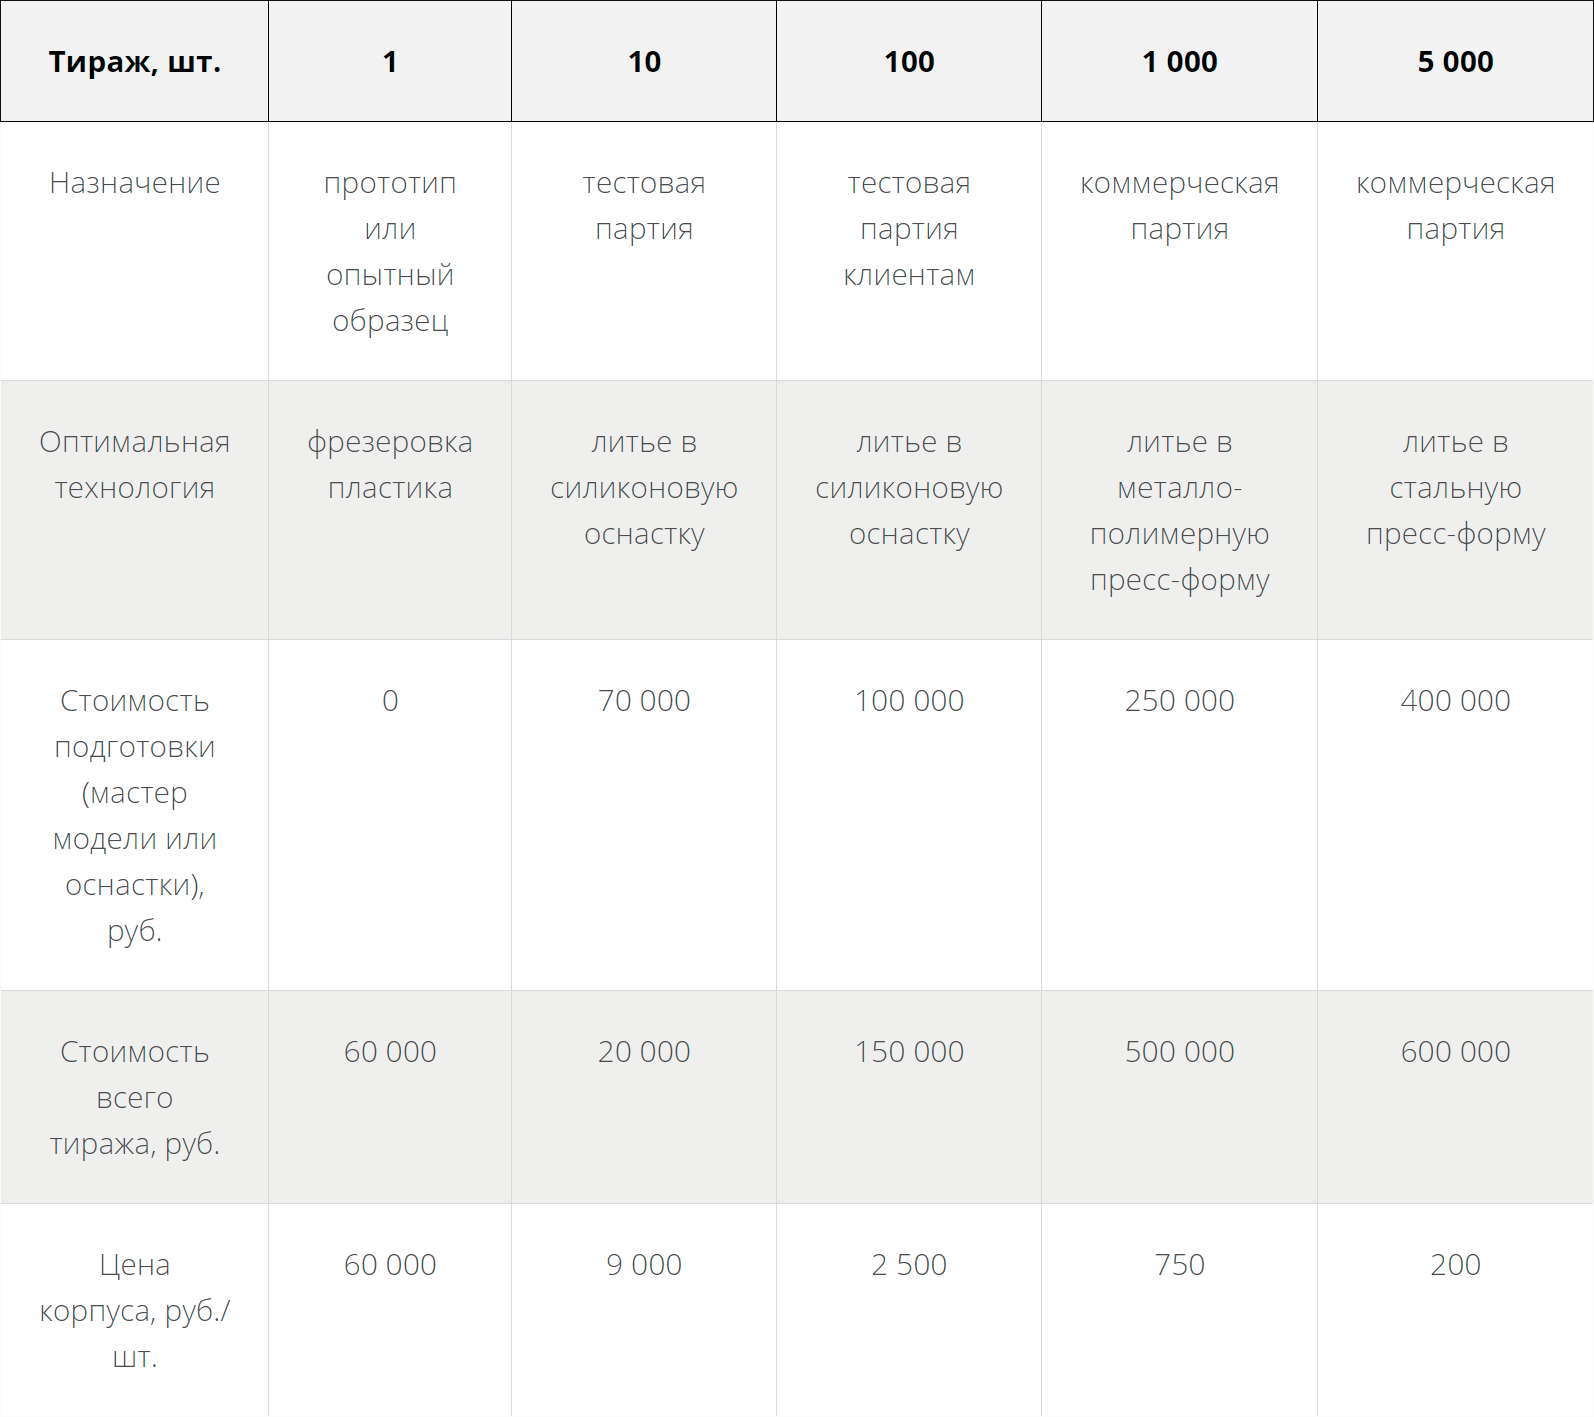Select the "Цена корпуса, руб./шт." row label
Screen dimensions: 1594x1417
(x=134, y=1310)
